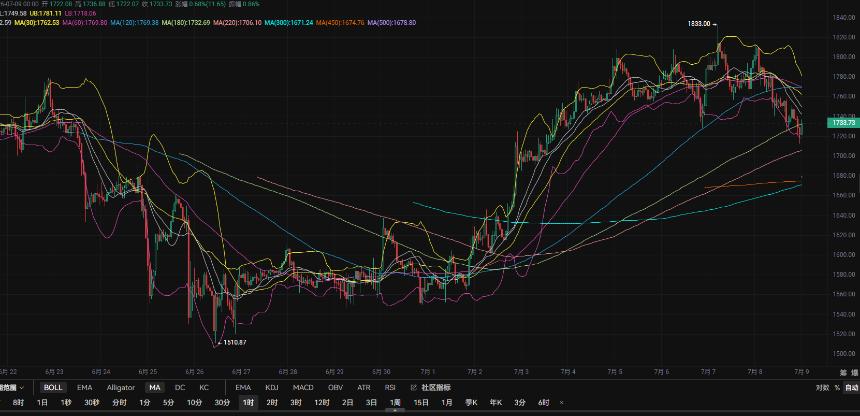
Task: Open MA(450) legend entry settings
Action: pos(340,23)
